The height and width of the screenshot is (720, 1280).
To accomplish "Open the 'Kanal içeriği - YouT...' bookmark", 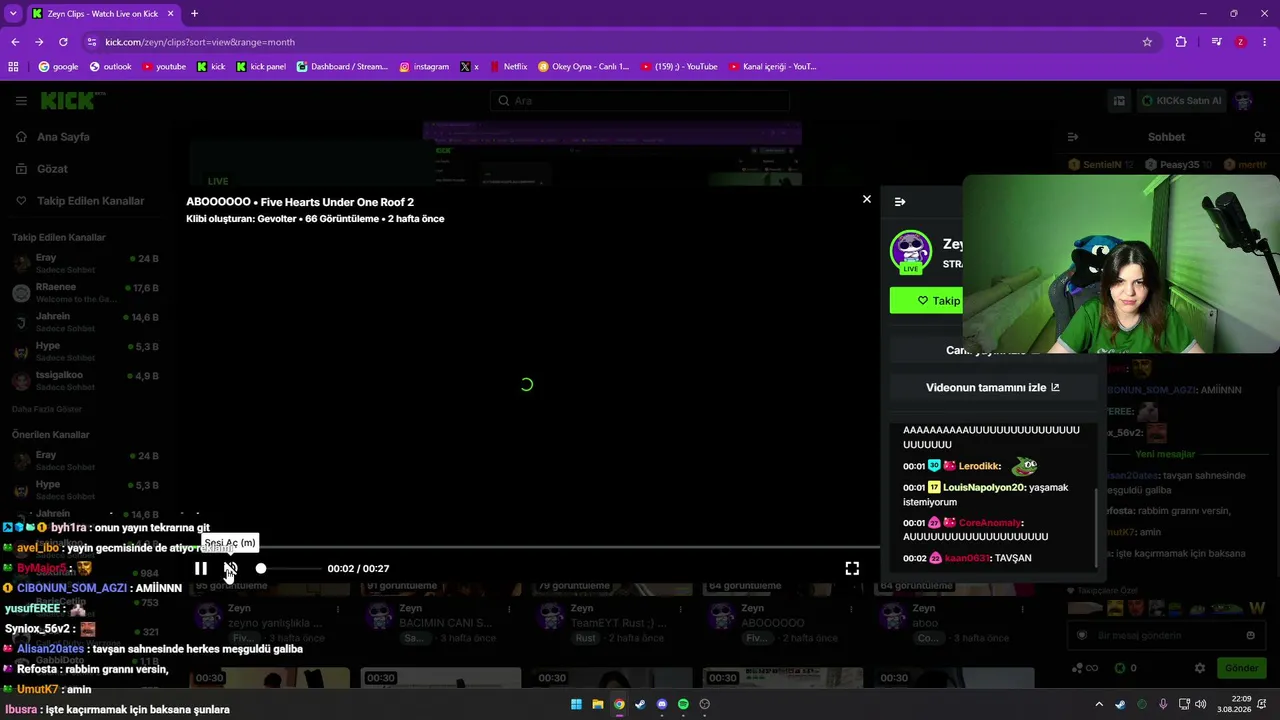I will [x=773, y=67].
